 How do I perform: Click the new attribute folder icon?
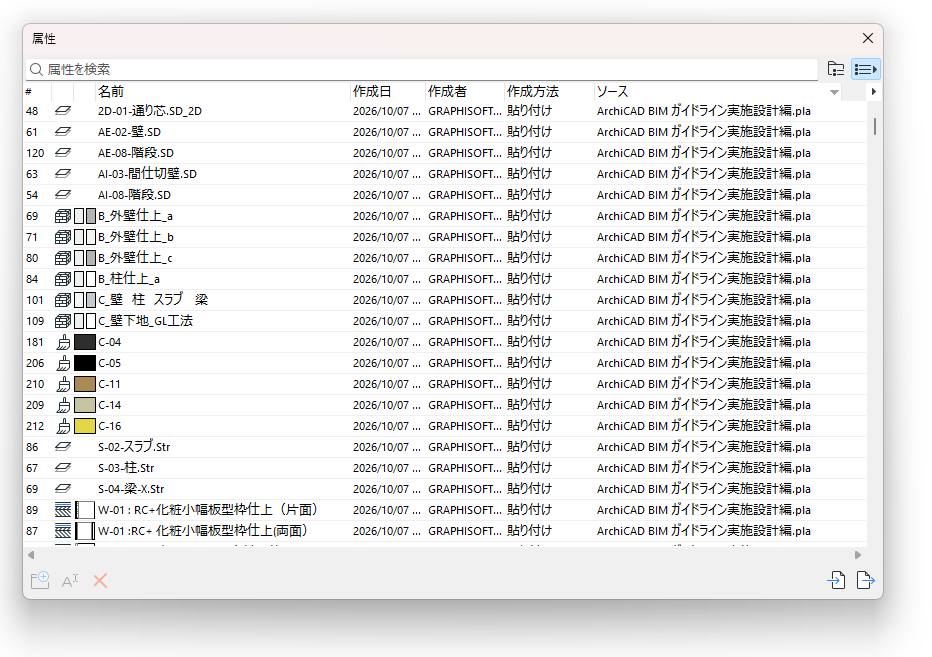(40, 580)
